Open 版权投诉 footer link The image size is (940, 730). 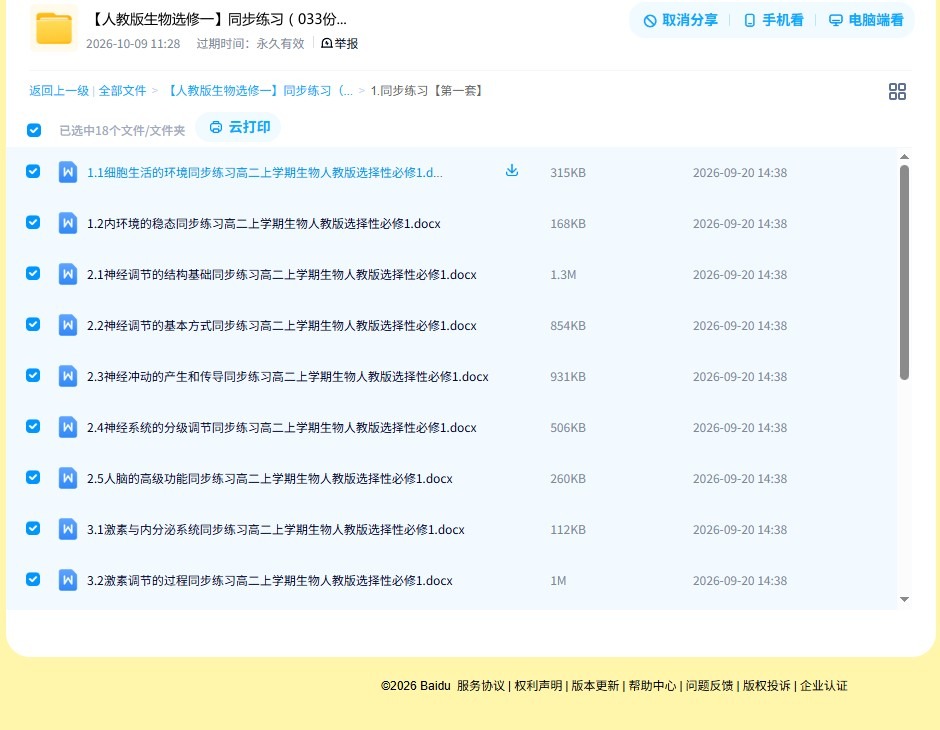pyautogui.click(x=766, y=686)
